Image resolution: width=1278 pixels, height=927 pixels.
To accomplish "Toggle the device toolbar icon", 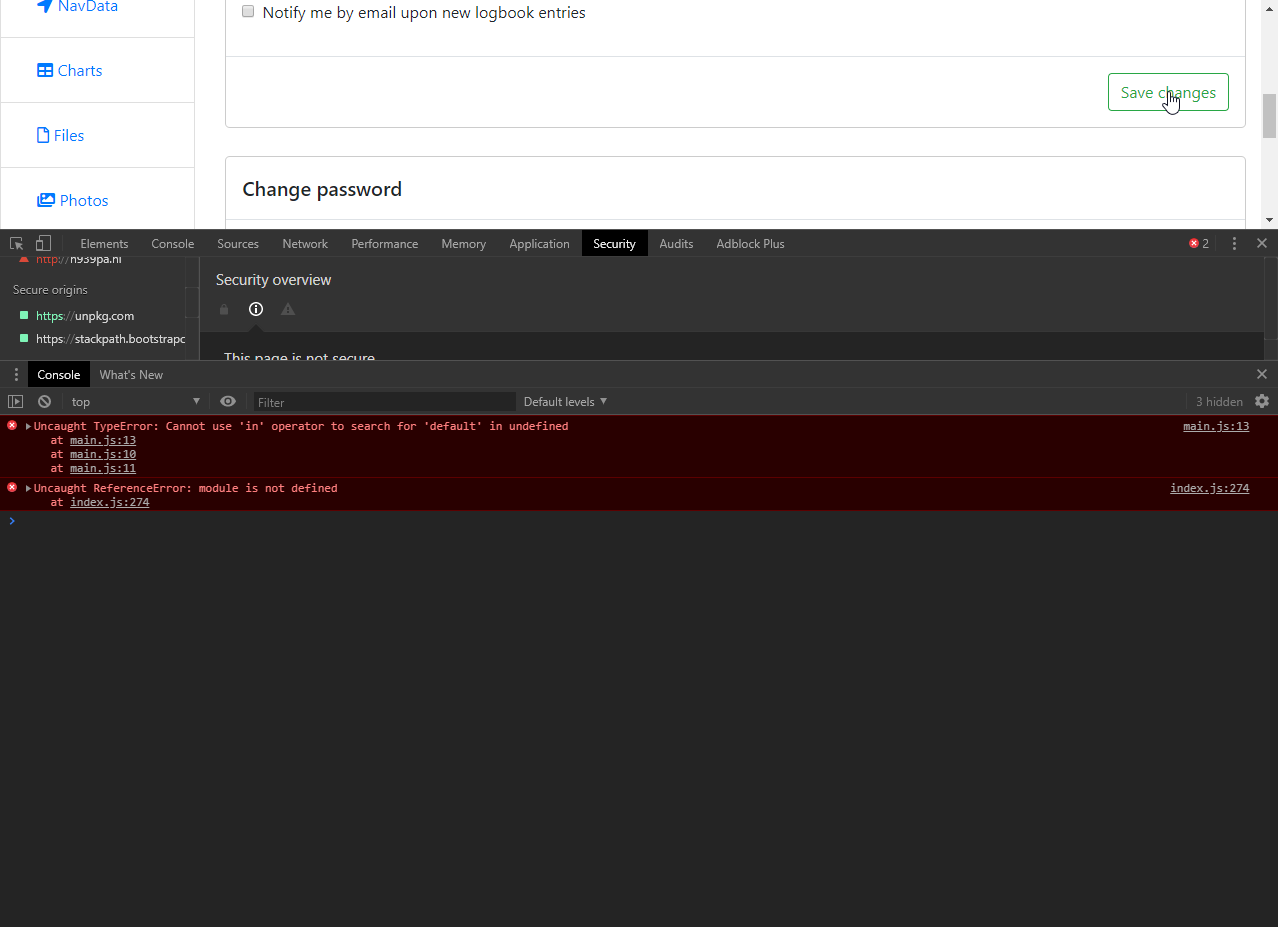I will pos(43,243).
